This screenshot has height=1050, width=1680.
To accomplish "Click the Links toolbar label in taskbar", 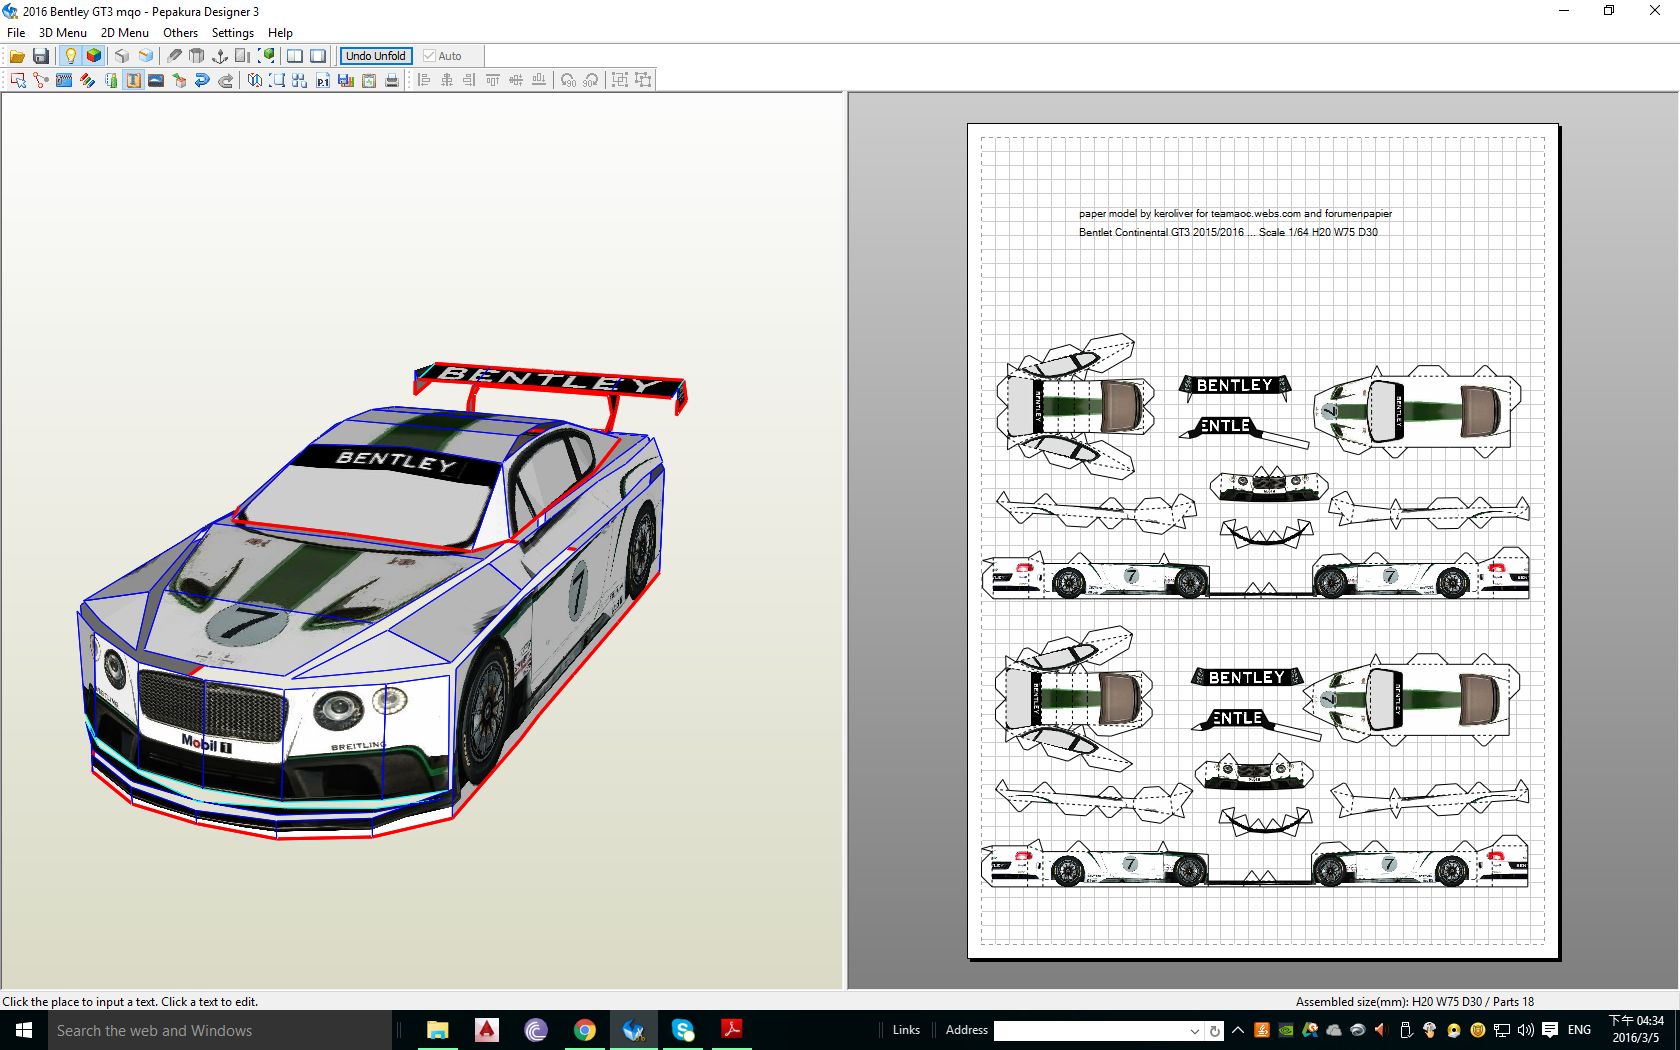I will pyautogui.click(x=906, y=1030).
